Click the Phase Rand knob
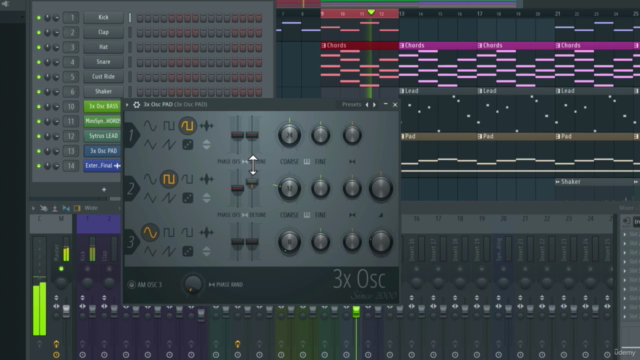Viewport: 640px width, 360px height. (193, 284)
